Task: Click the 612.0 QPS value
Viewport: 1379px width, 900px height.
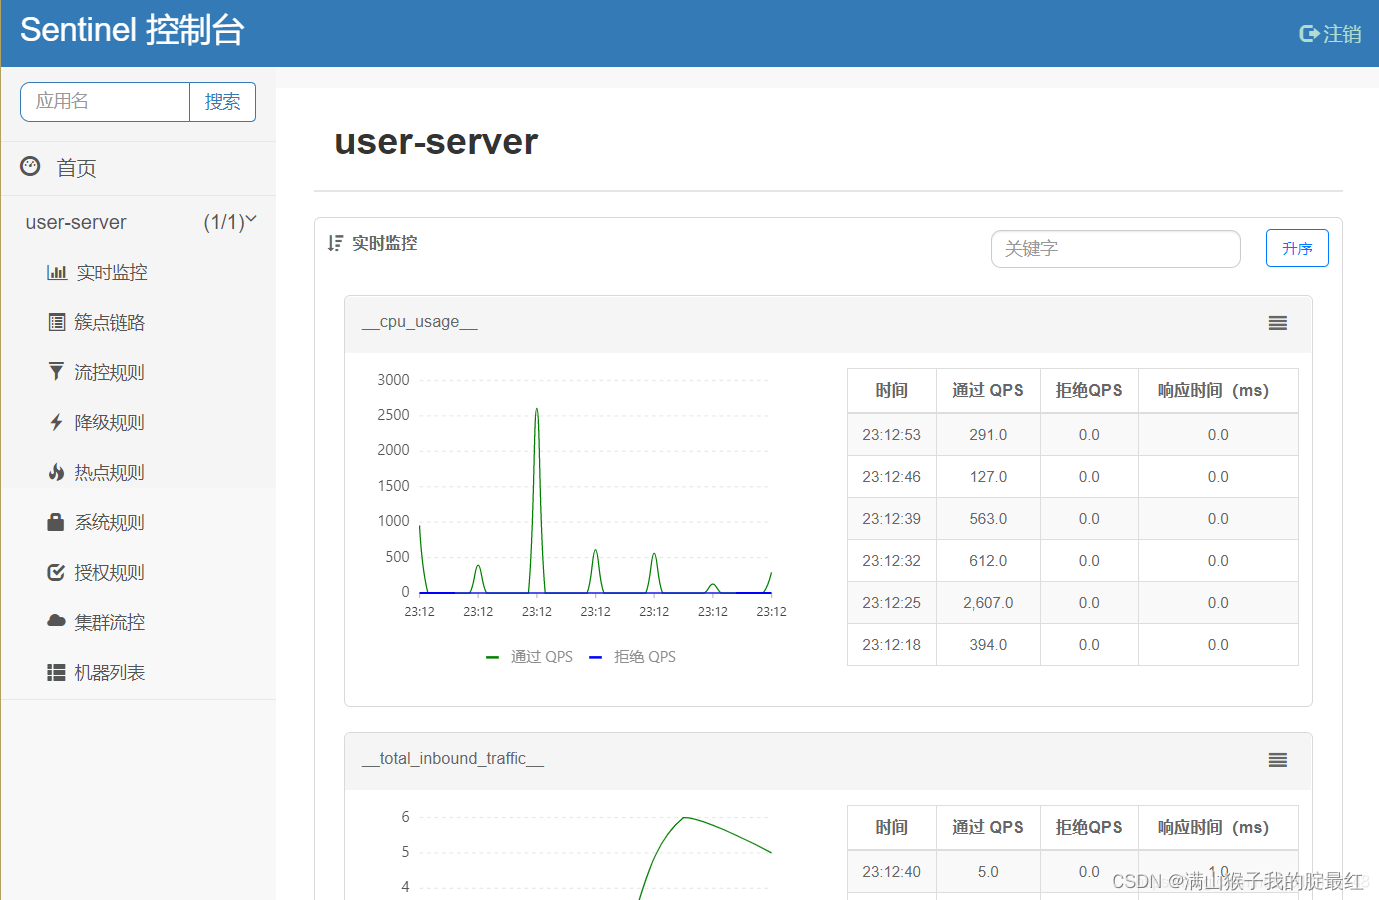Action: (988, 561)
